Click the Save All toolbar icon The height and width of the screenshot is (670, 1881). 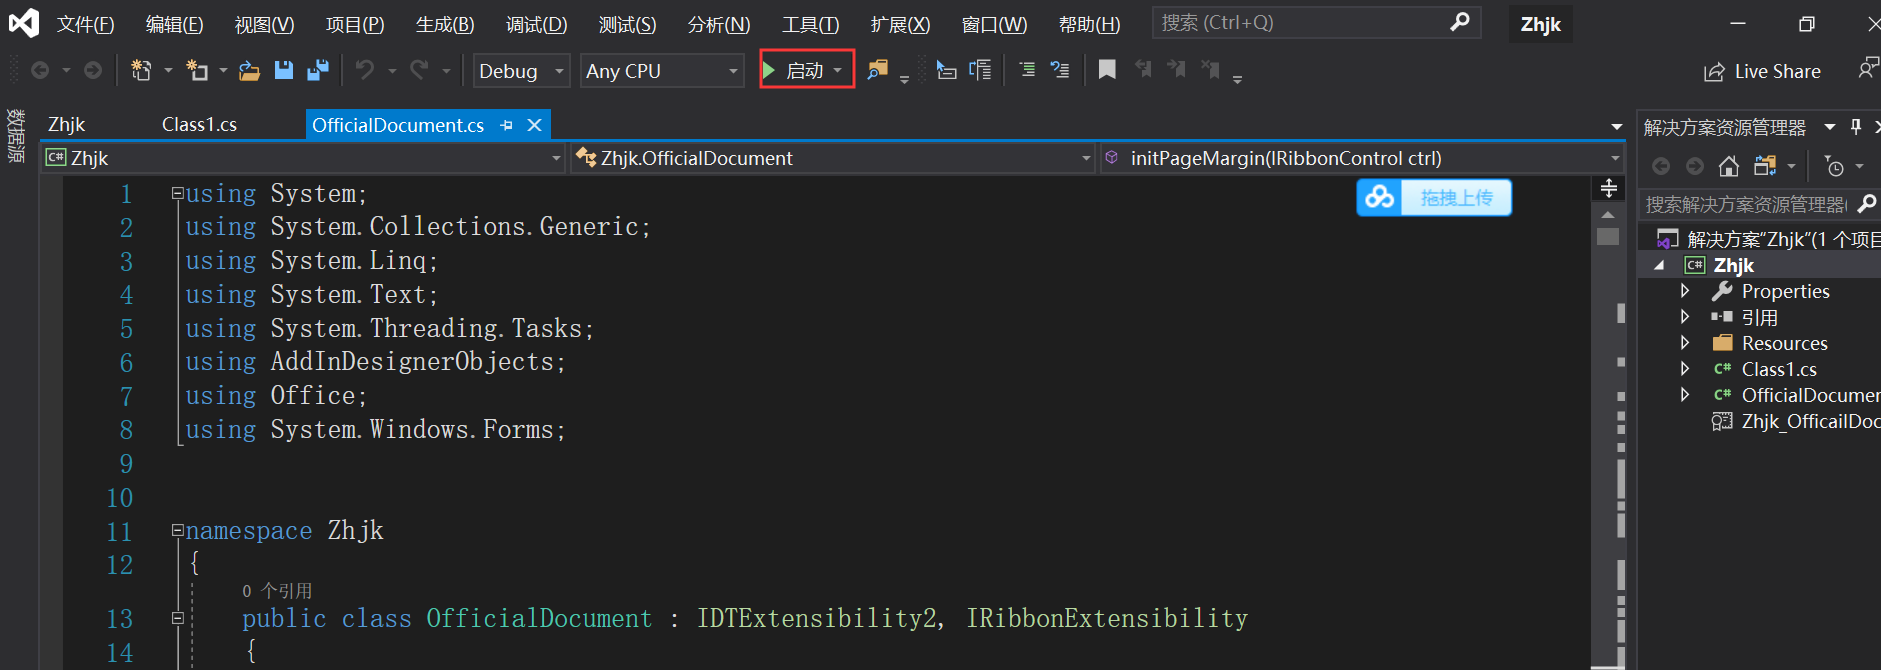(x=318, y=70)
